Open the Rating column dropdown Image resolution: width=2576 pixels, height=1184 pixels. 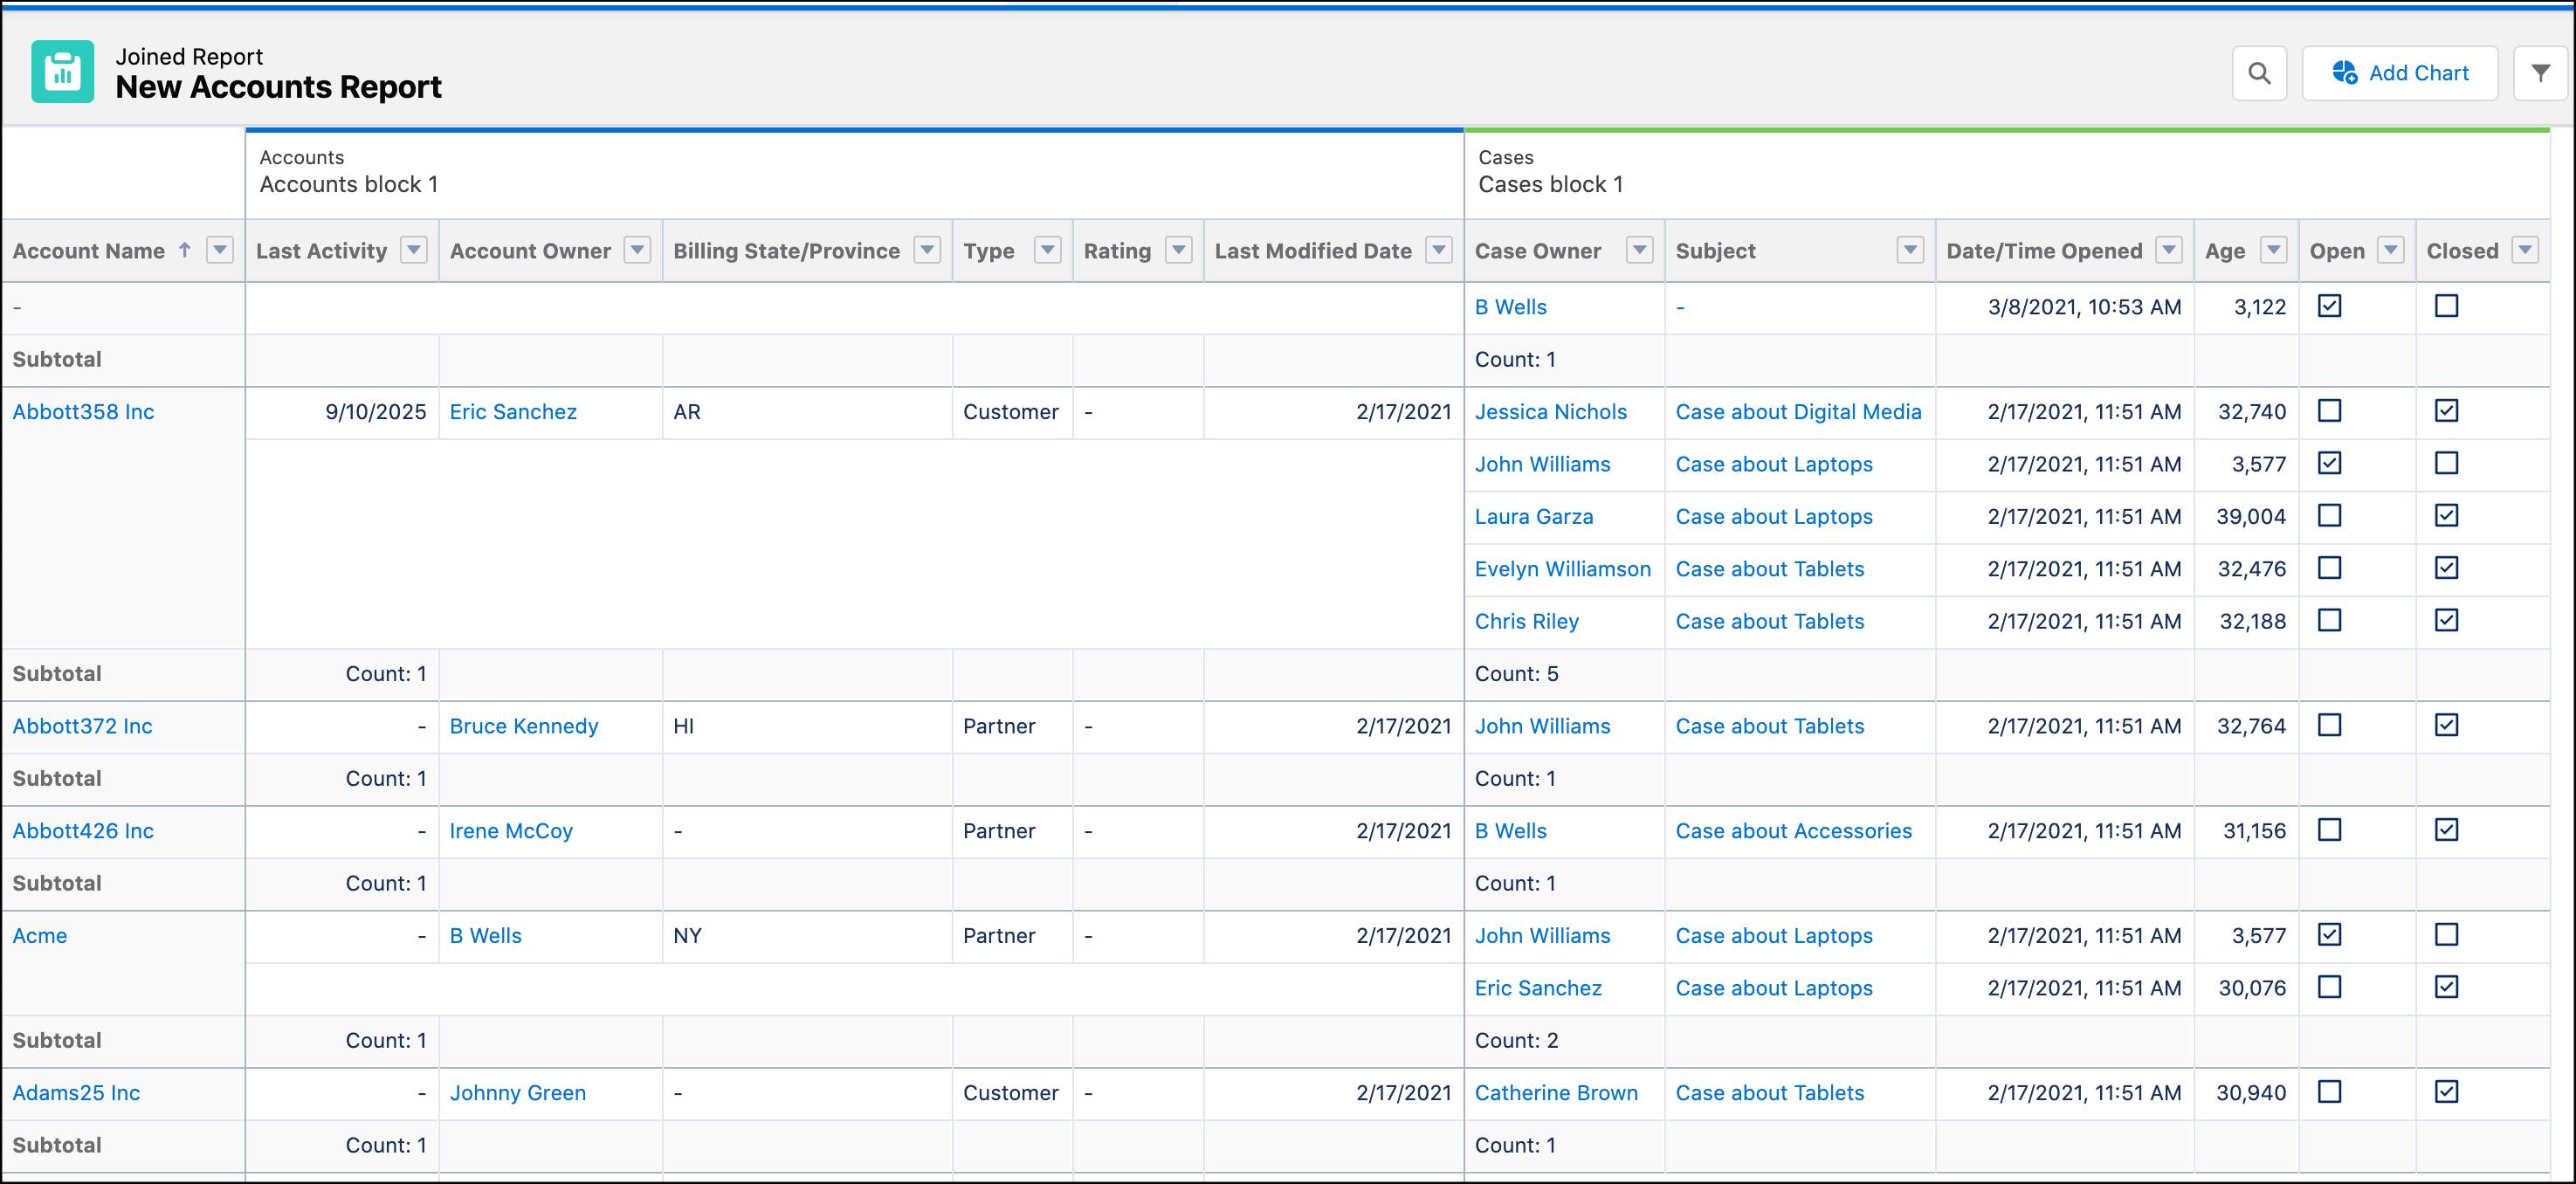point(1177,250)
